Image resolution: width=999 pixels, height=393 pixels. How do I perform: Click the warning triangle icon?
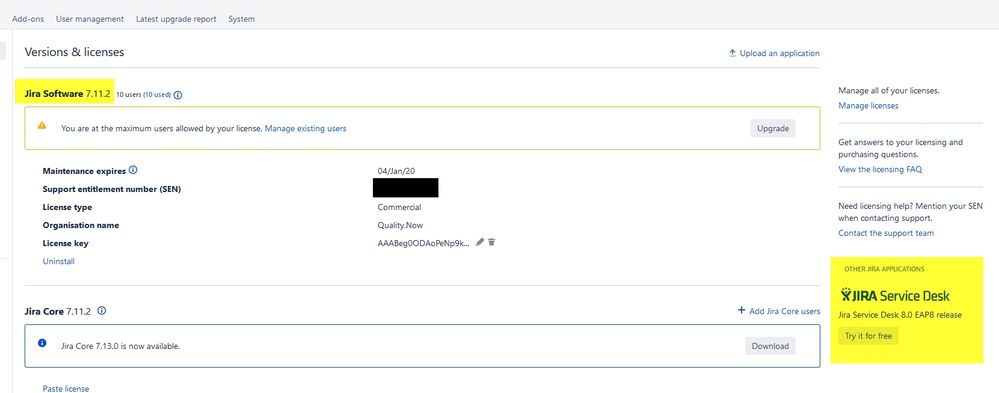tap(42, 126)
